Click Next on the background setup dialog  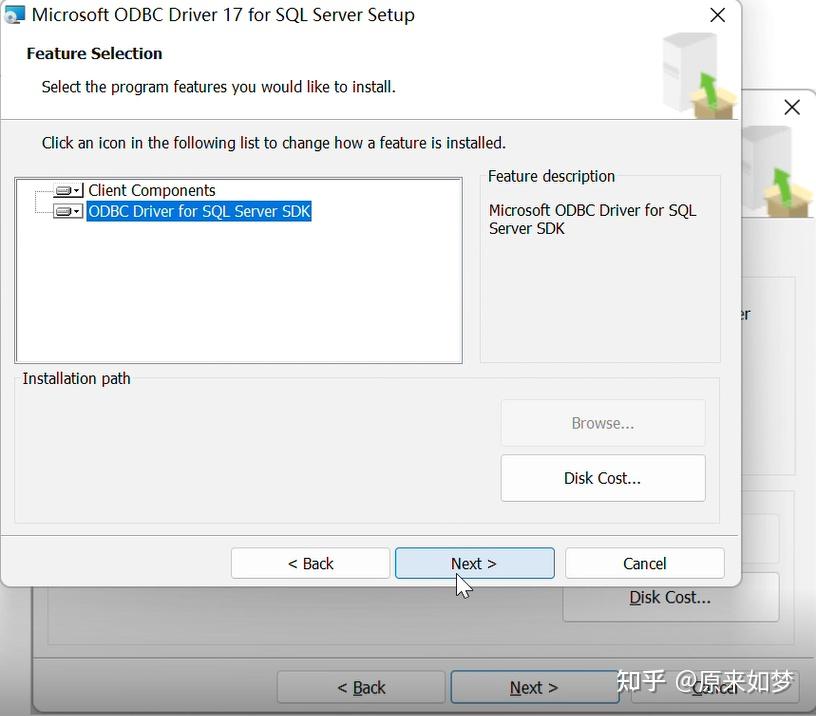[x=535, y=687]
